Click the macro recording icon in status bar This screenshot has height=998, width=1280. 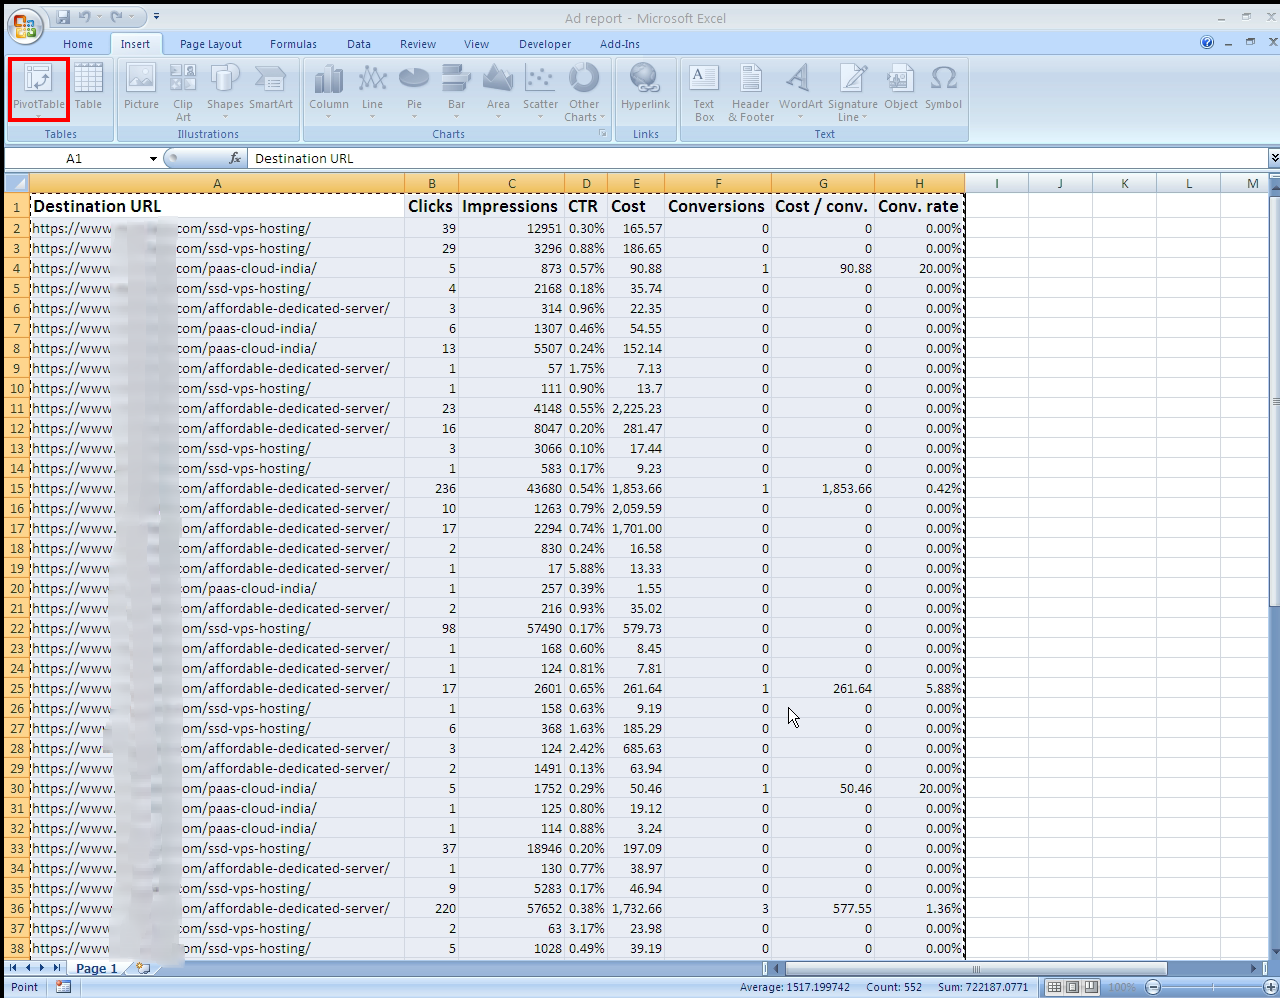(x=63, y=987)
